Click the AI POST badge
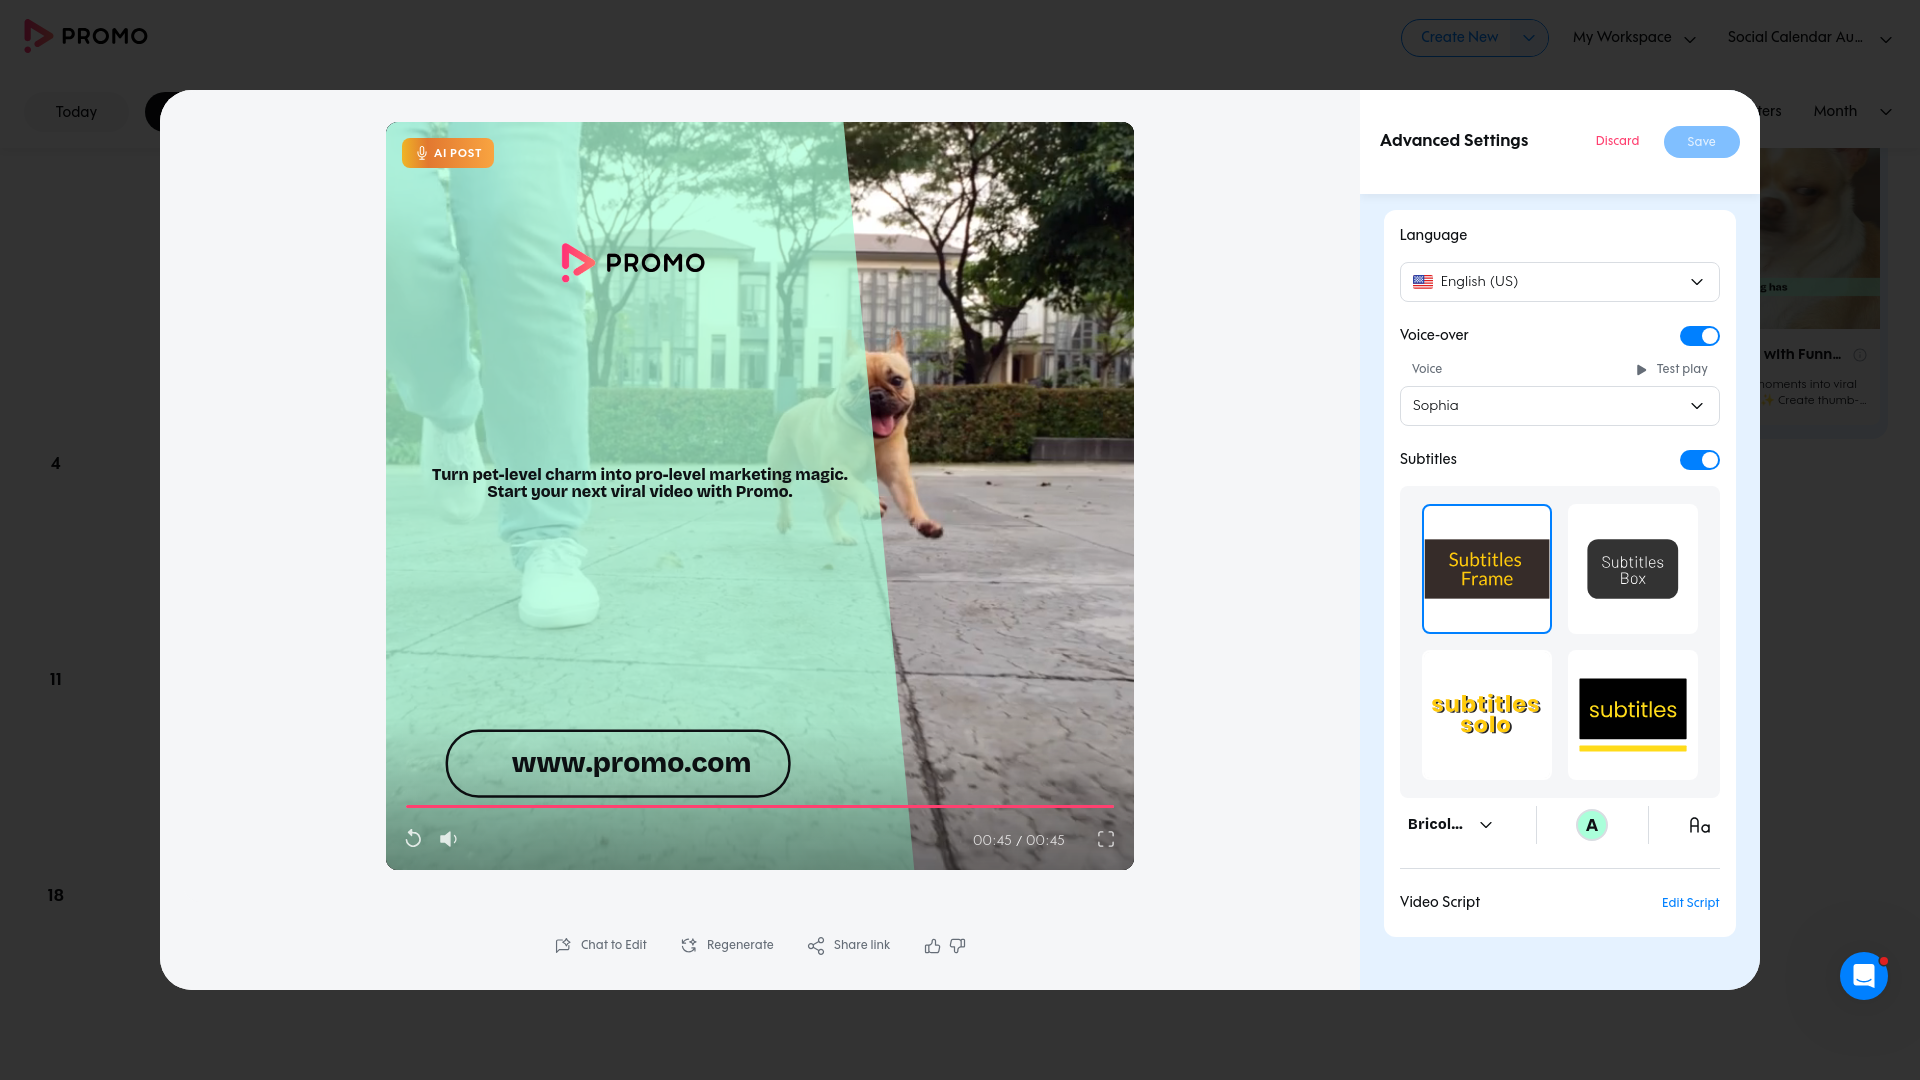This screenshot has width=1920, height=1080. coord(448,153)
